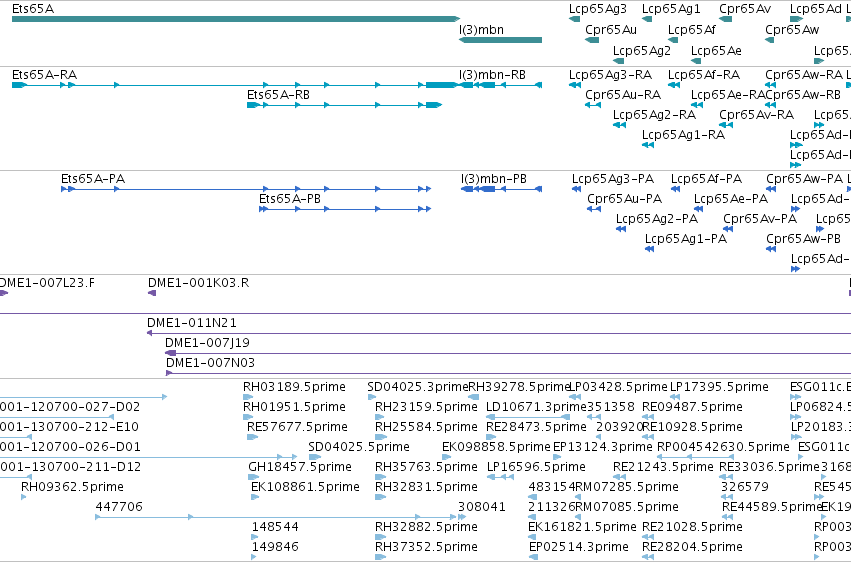The image size is (851, 562).
Task: Select the DME1-007N03 BAC clone label
Action: [x=211, y=363]
